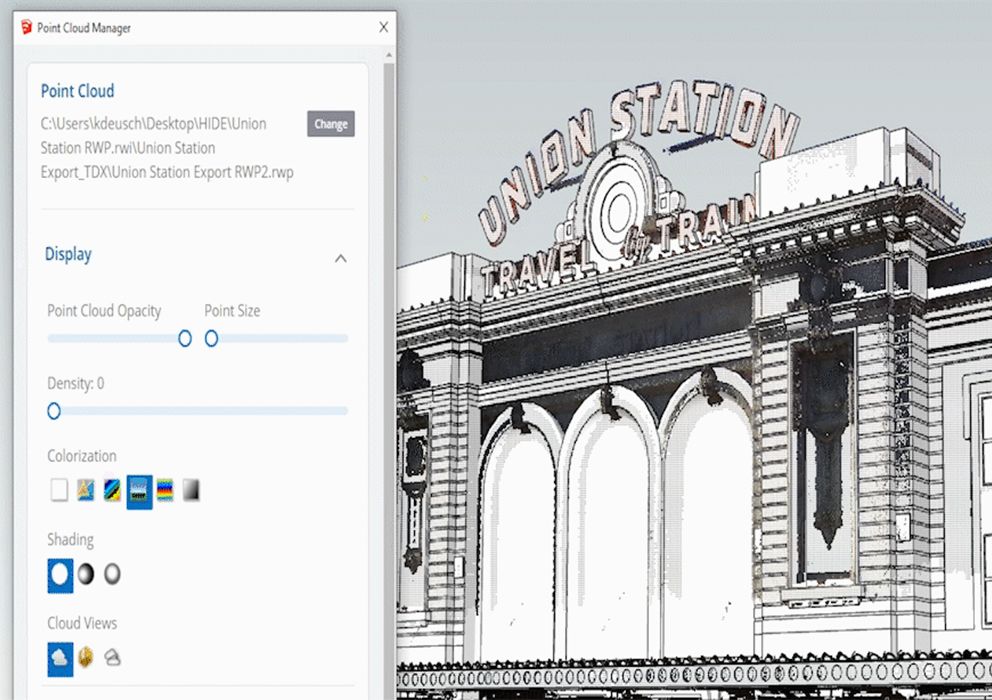Screen dimensions: 992x700
Task: Apply the rainbow-stripe colorization mode
Action: [x=165, y=490]
